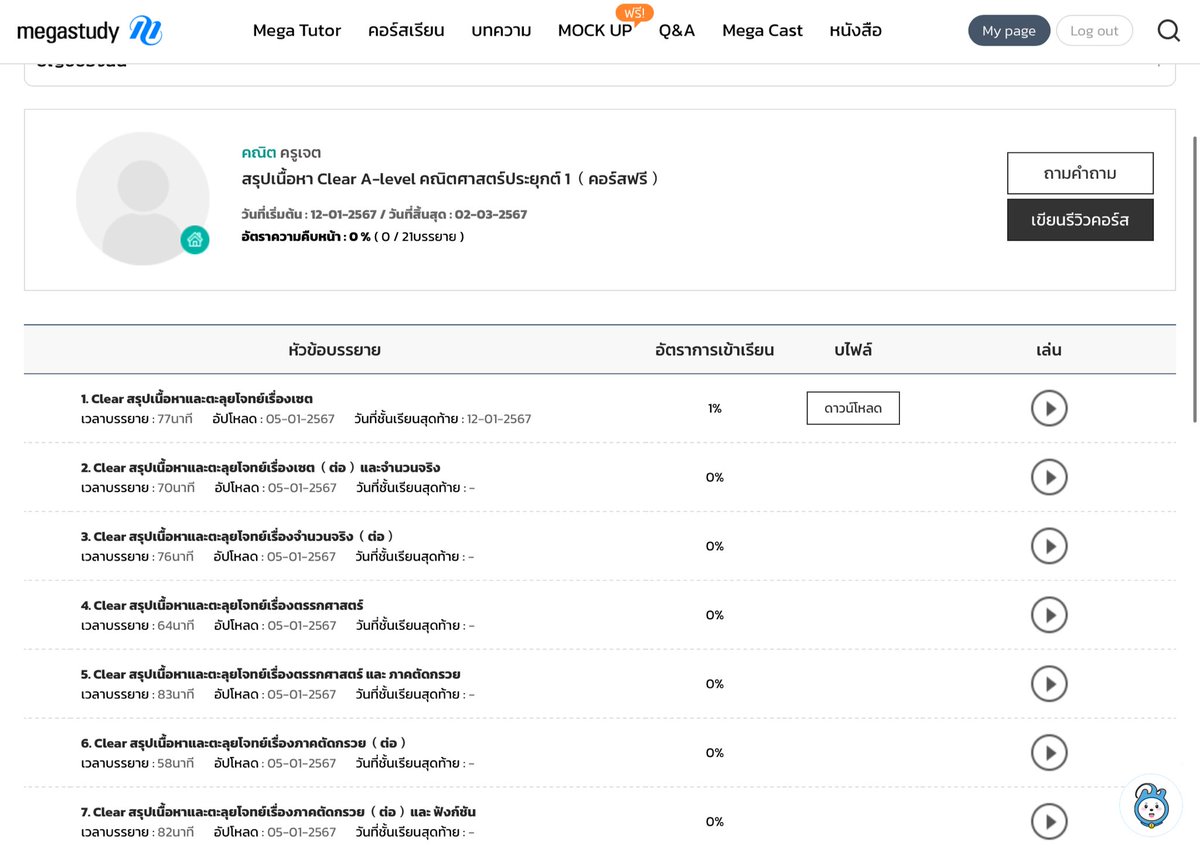Click the ฟรี! badge above MOCK UP
Screen dimensions: 1200x853
(x=634, y=12)
